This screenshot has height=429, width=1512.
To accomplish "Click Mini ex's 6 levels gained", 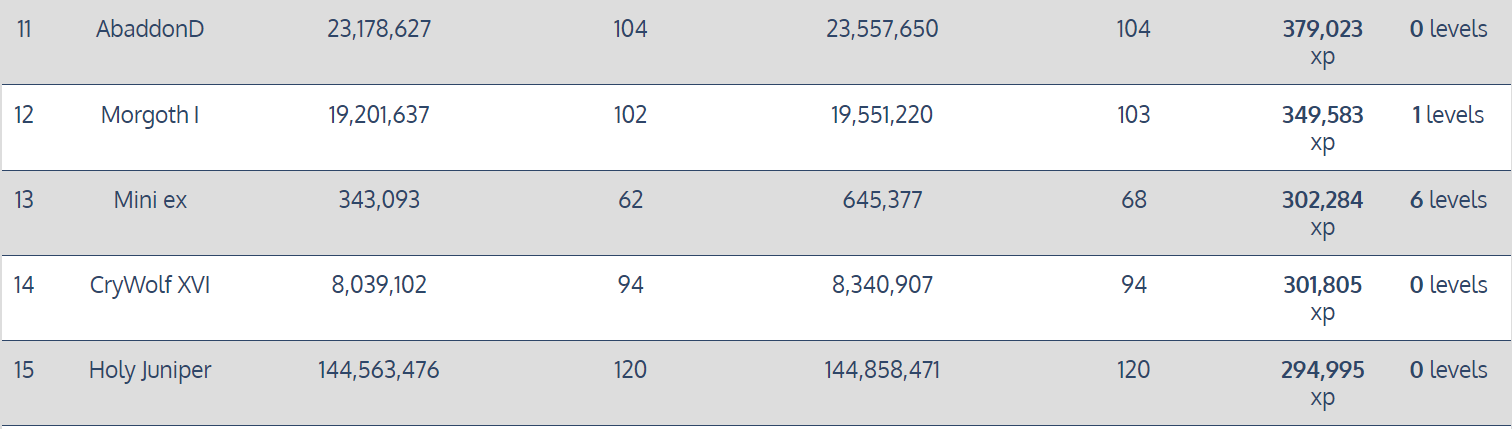I will pyautogui.click(x=1448, y=200).
